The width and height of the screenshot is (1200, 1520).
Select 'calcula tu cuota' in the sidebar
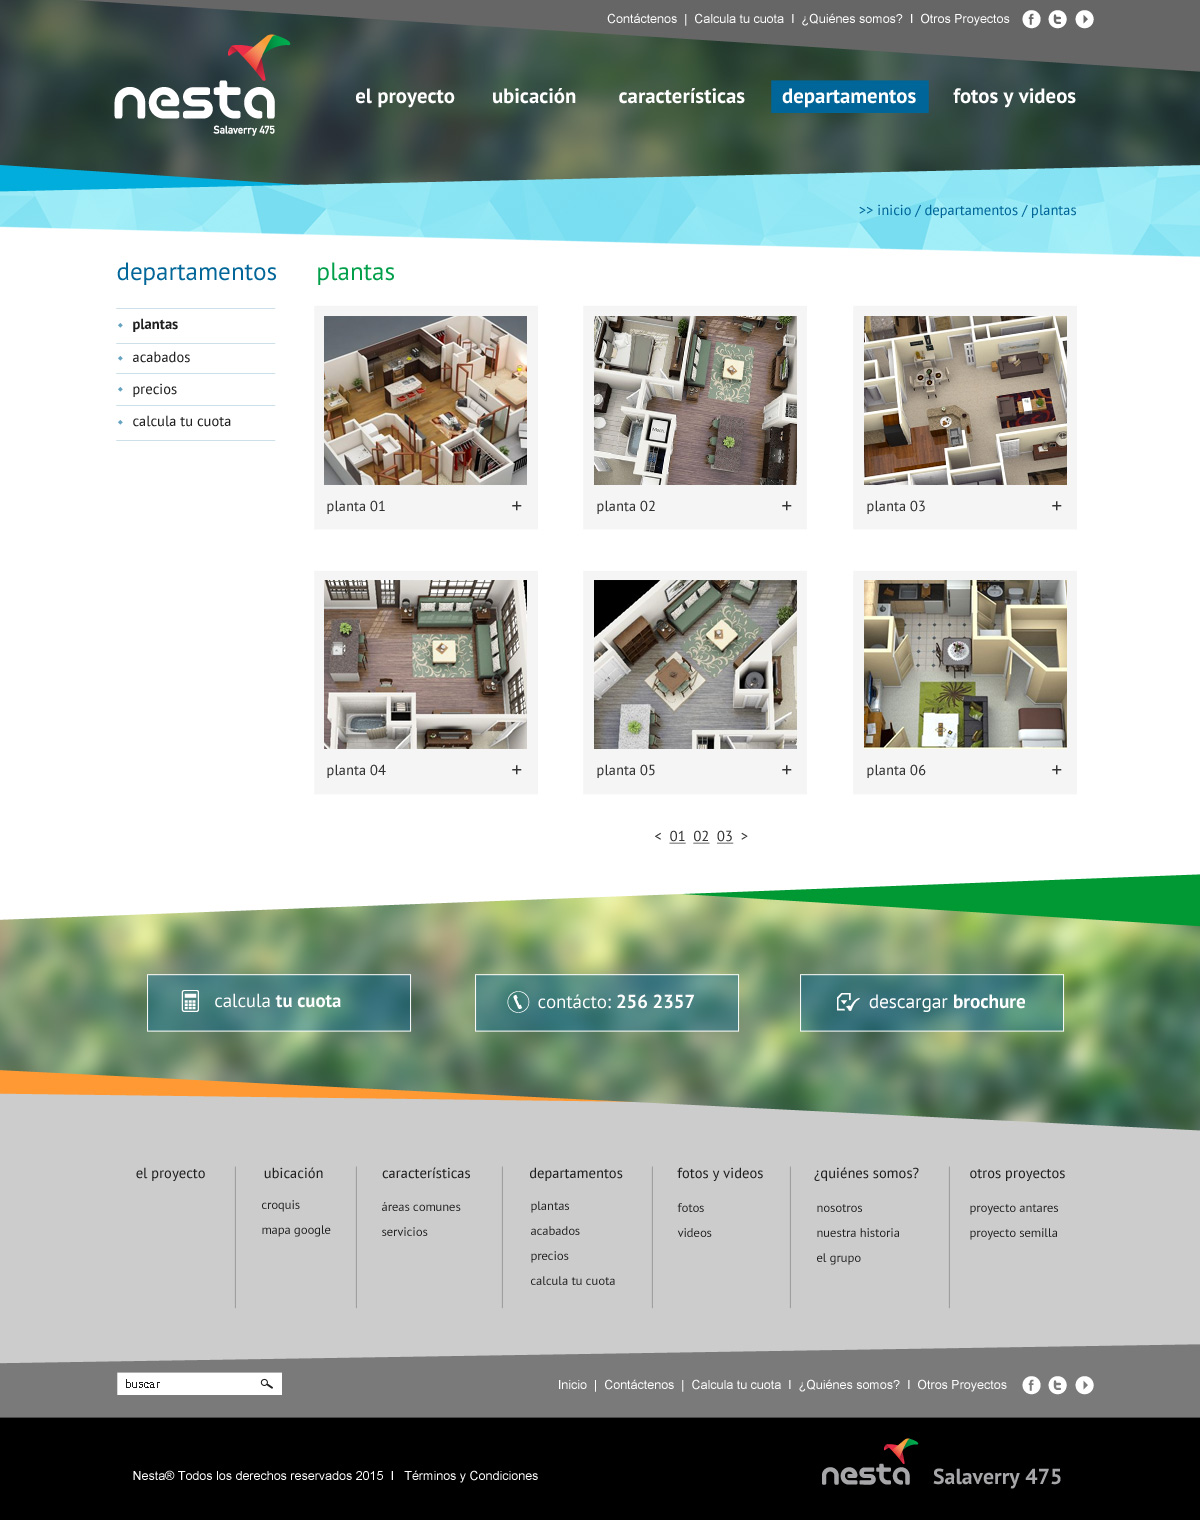182,422
